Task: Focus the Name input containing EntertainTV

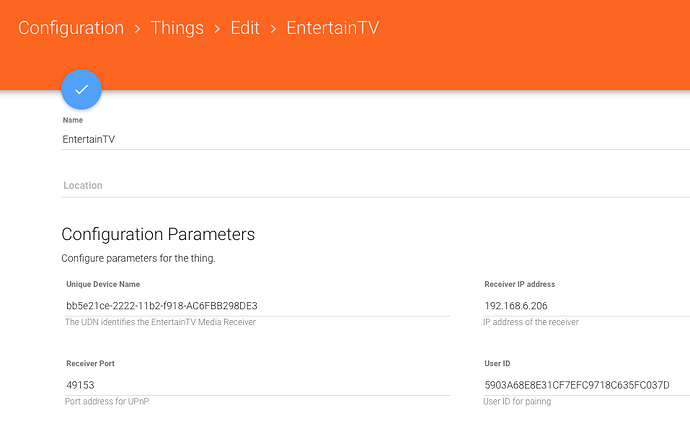Action: pos(300,139)
